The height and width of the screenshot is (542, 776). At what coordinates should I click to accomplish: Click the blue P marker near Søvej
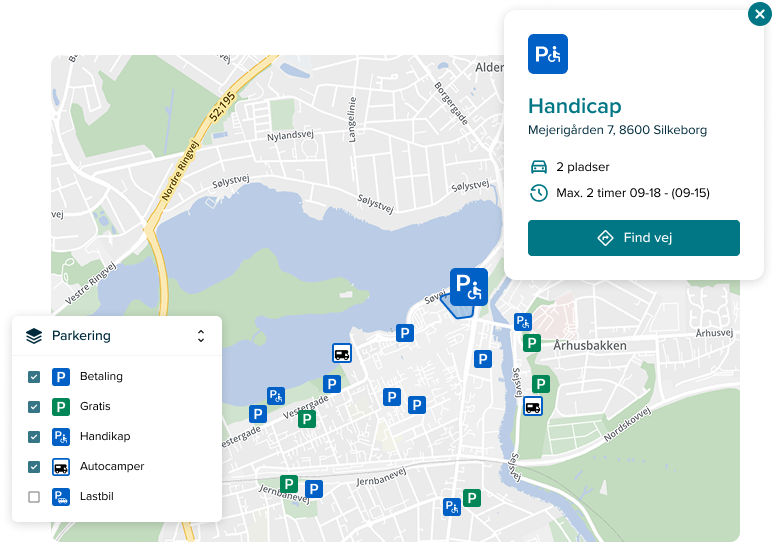pos(405,334)
